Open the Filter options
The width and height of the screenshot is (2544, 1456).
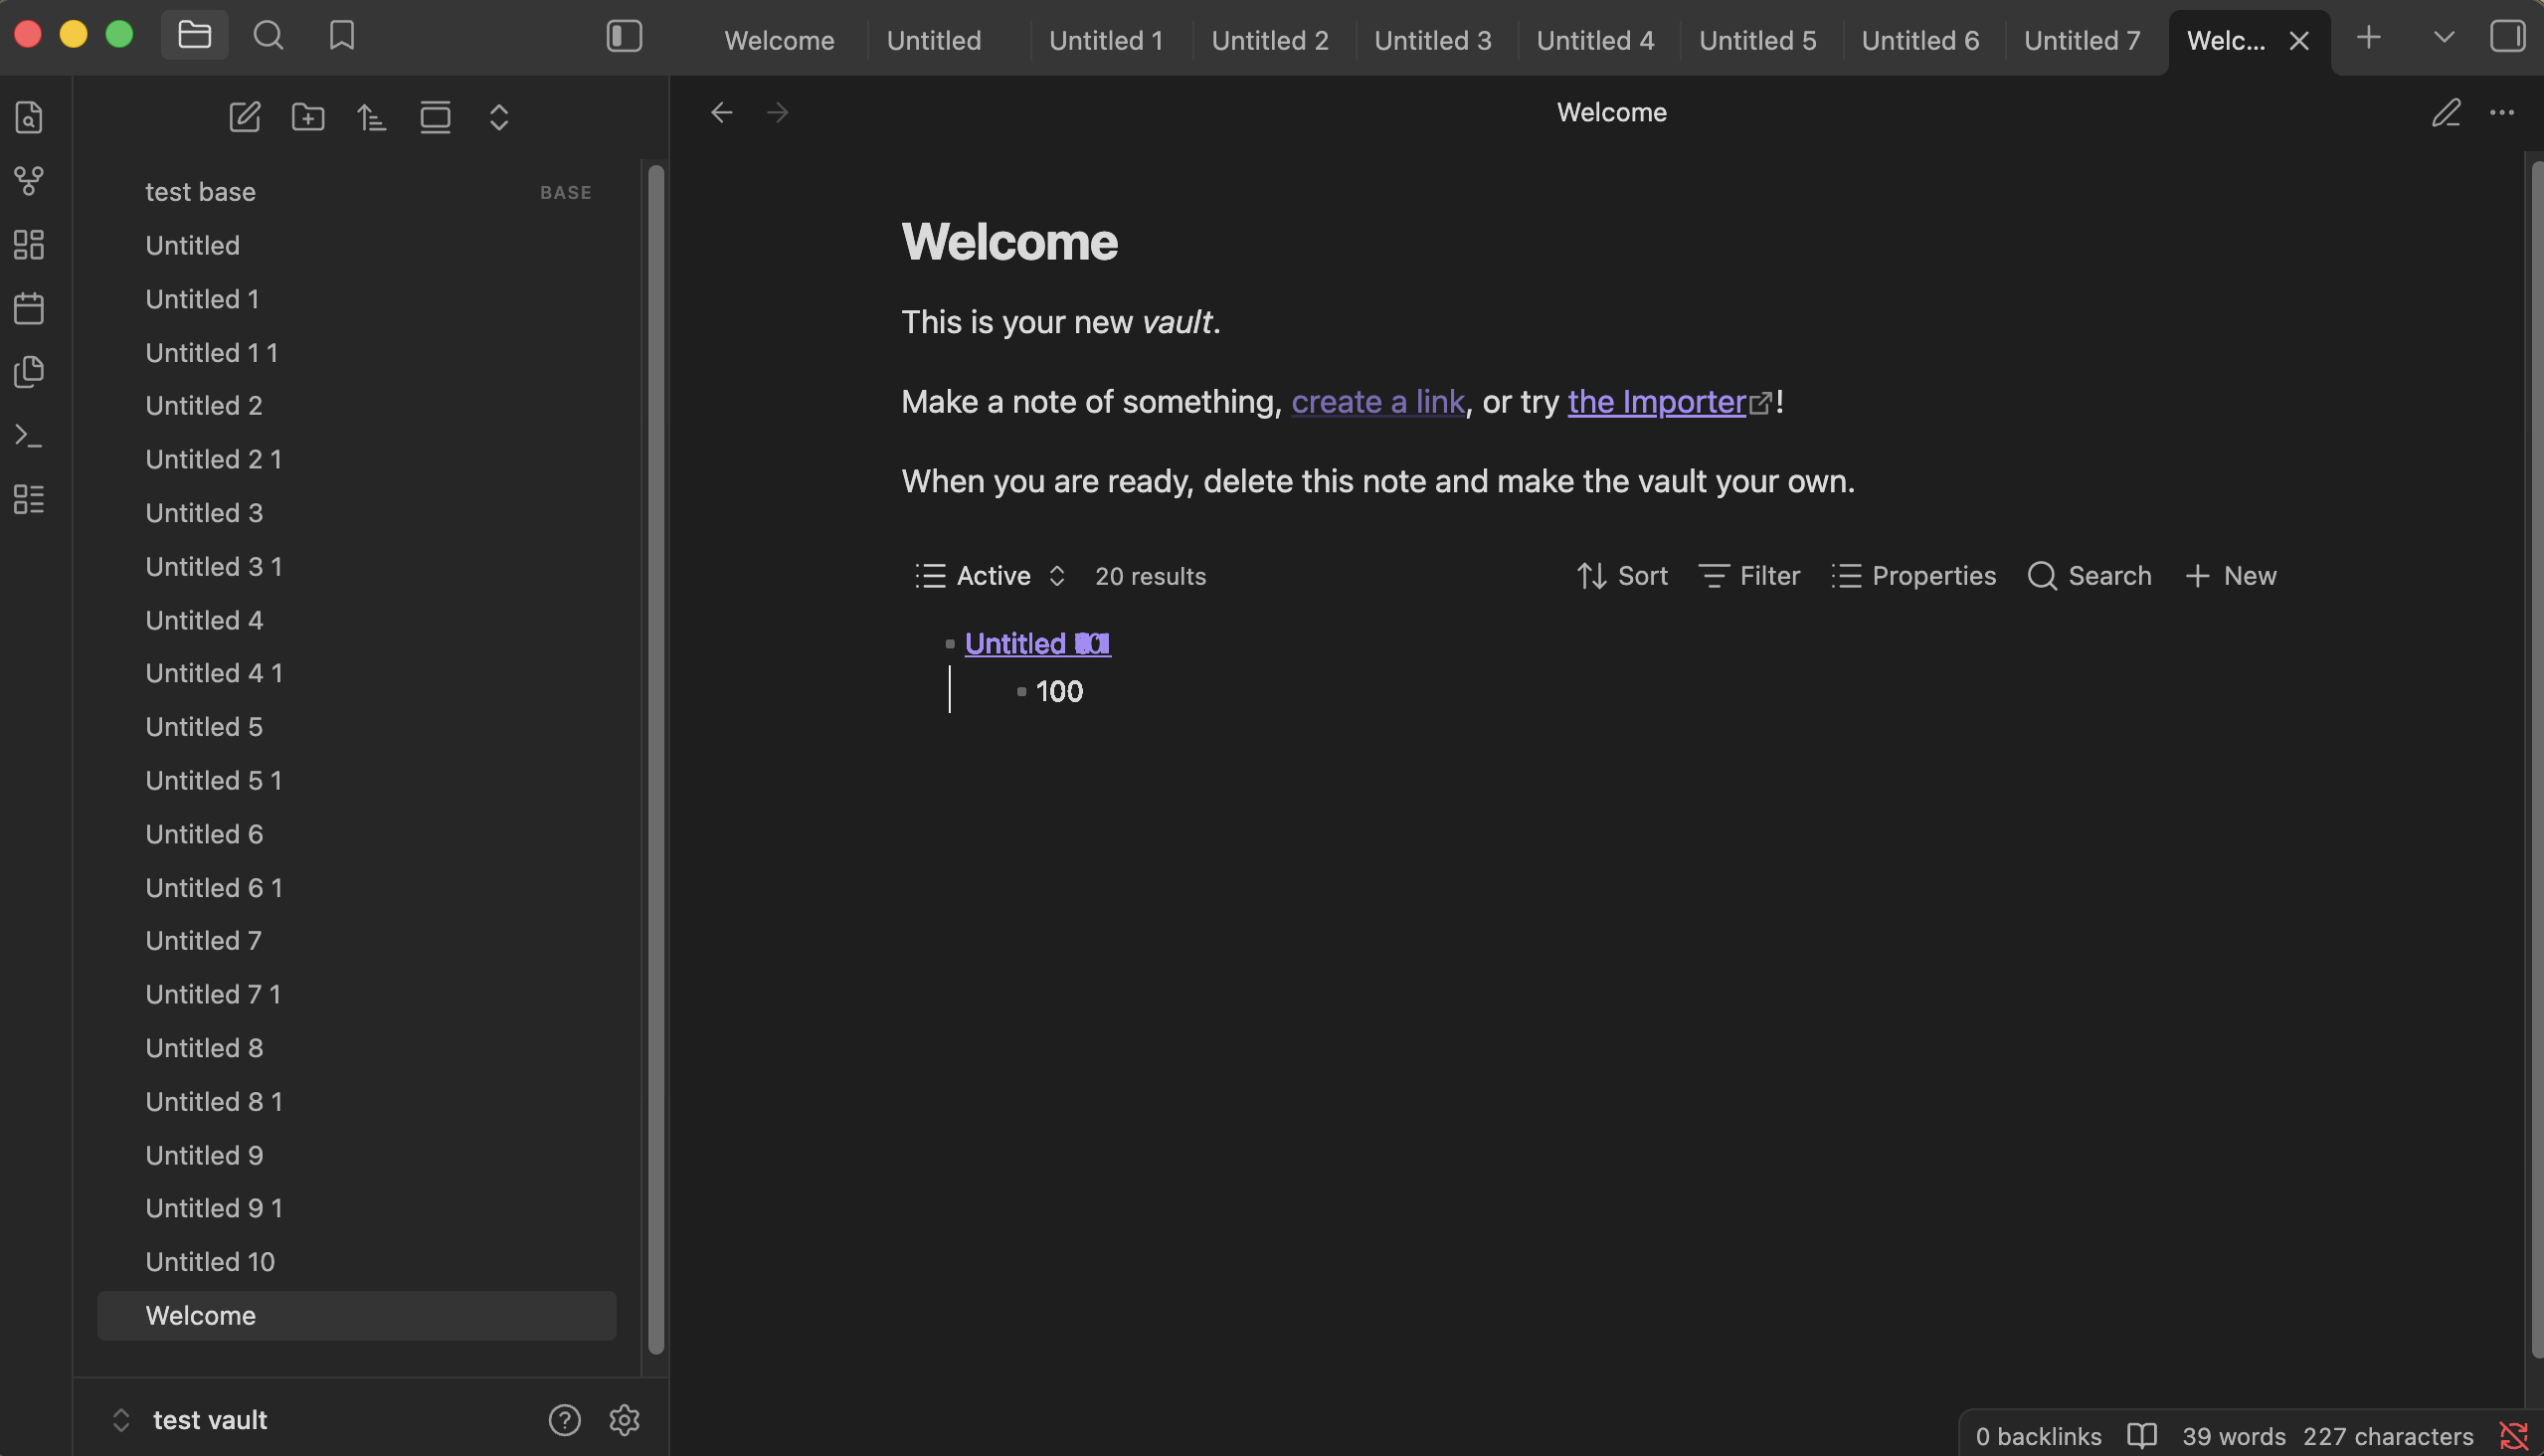pos(1749,576)
